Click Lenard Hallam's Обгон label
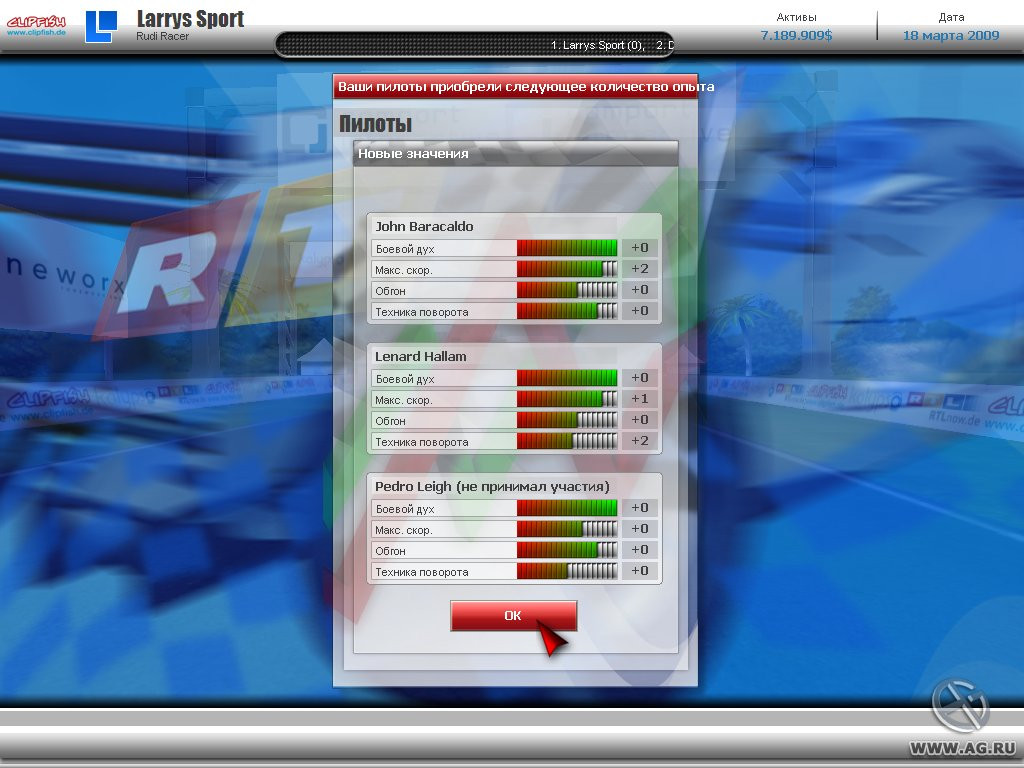 (x=391, y=421)
